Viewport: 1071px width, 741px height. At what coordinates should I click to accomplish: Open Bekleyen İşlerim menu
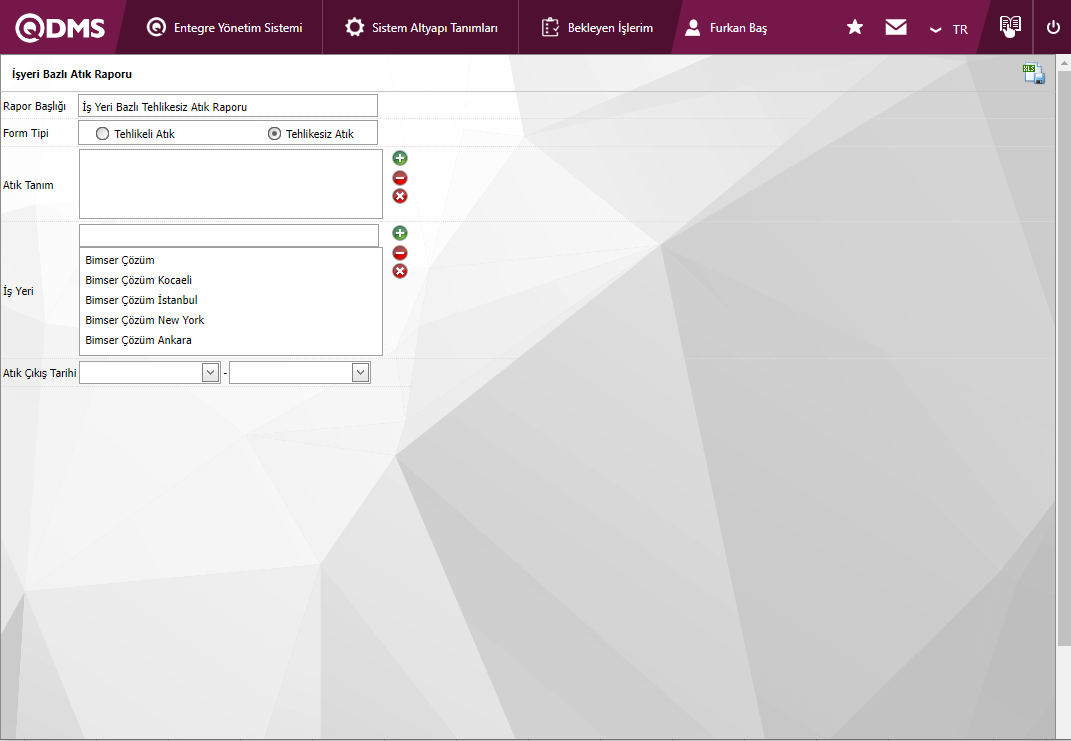point(597,27)
